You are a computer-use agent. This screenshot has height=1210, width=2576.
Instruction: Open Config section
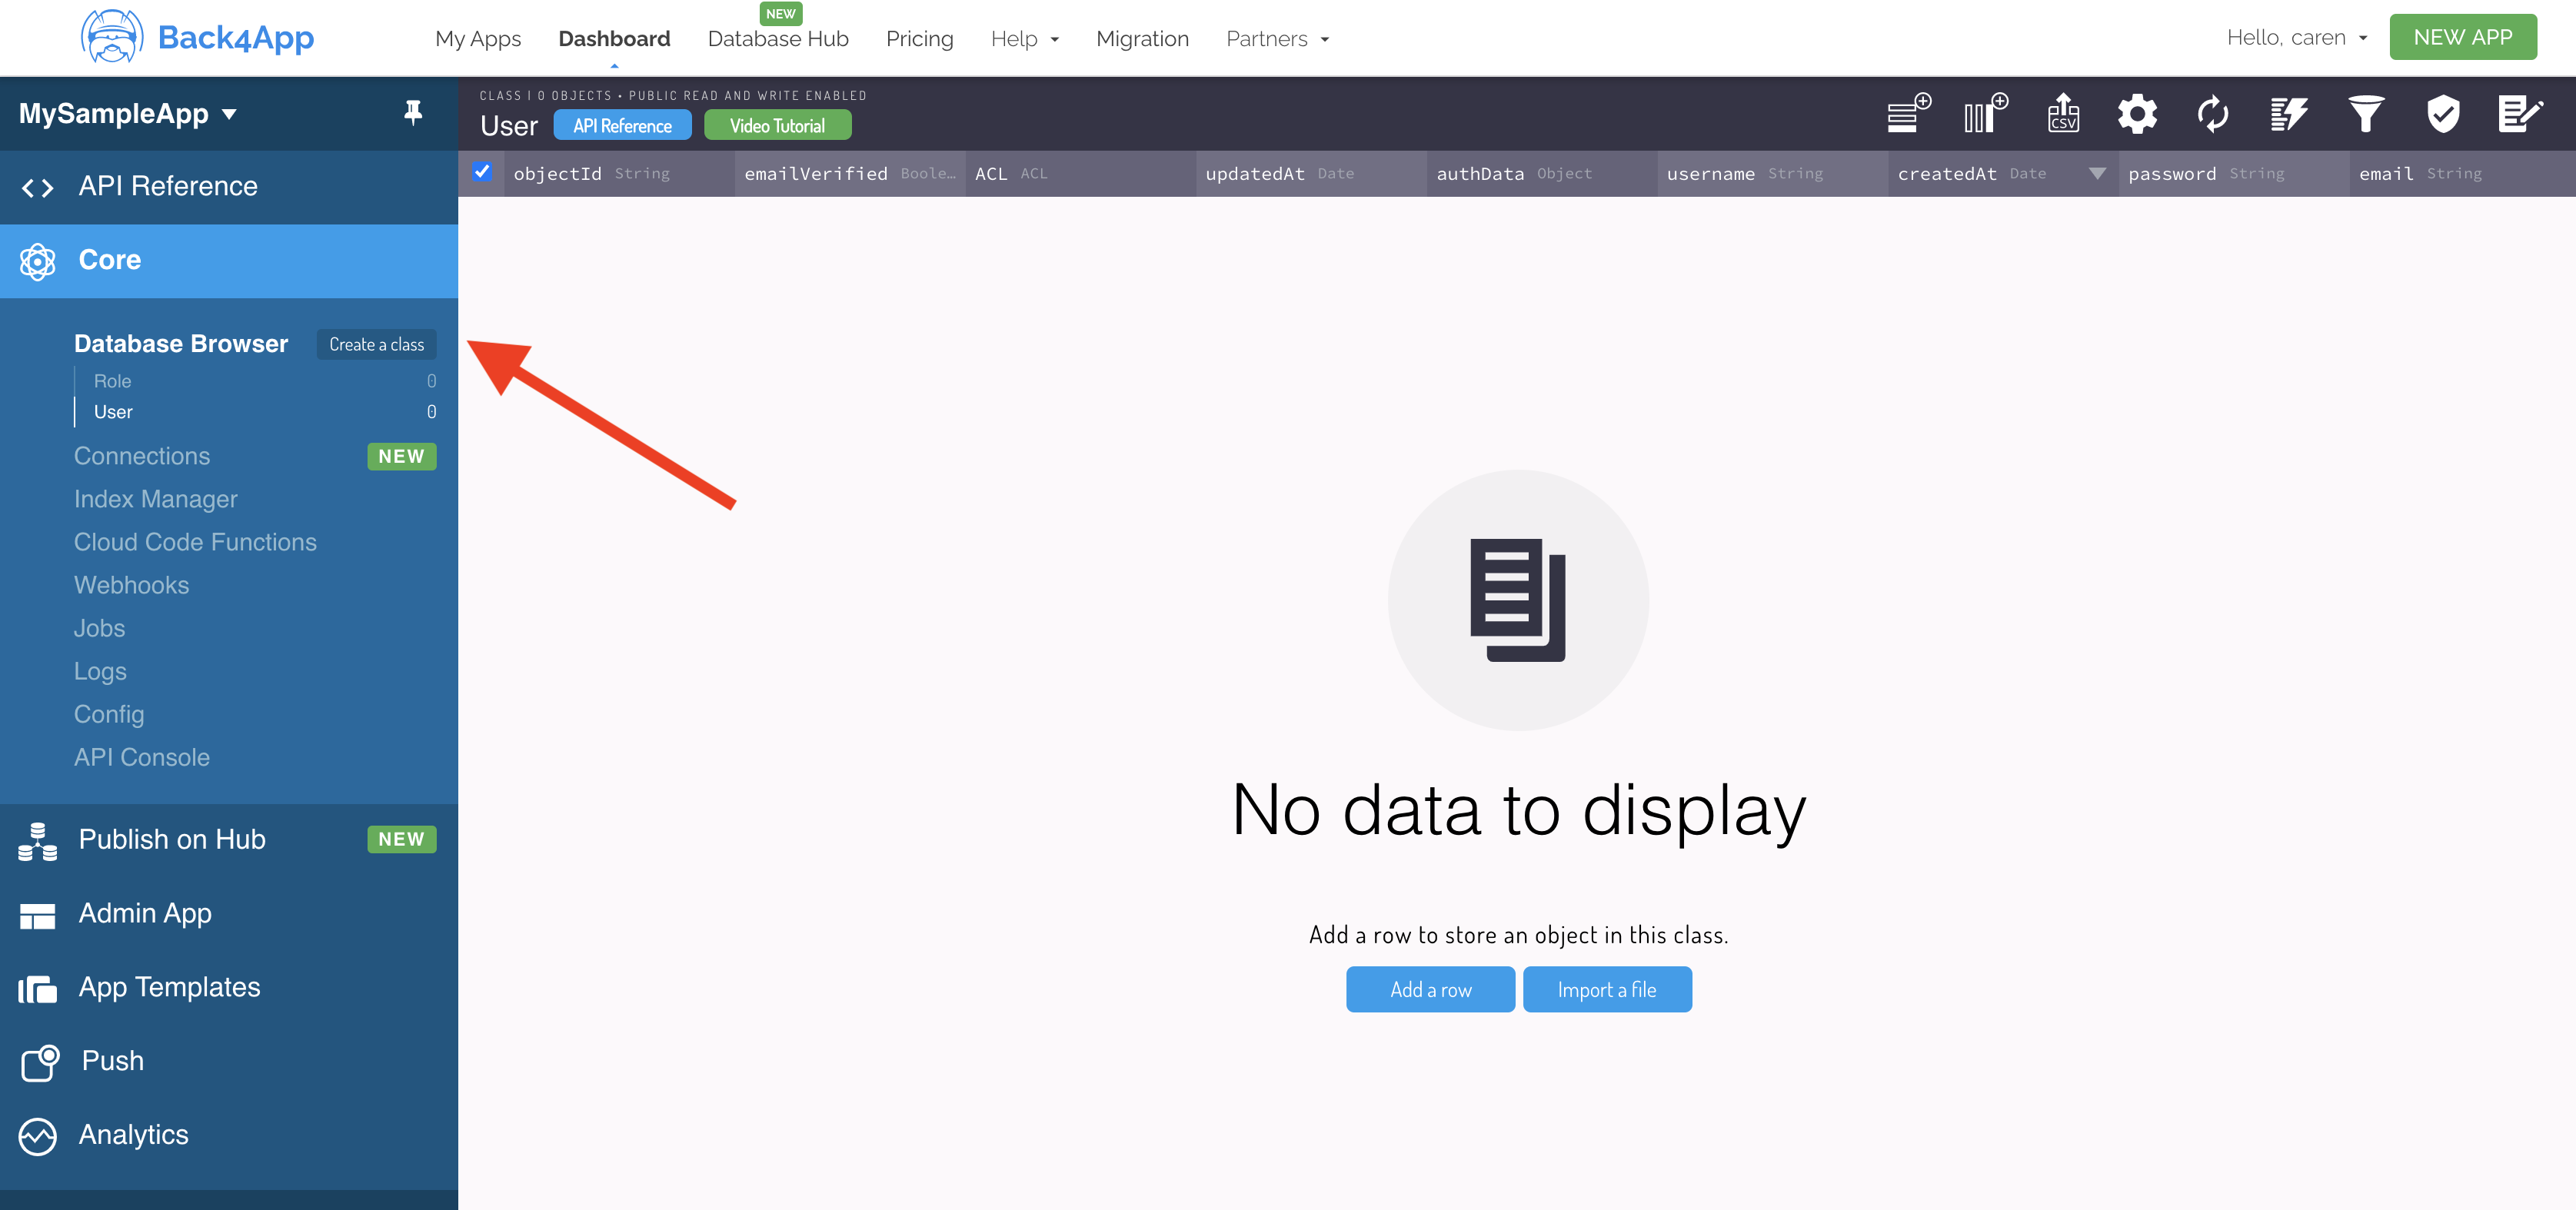[109, 715]
